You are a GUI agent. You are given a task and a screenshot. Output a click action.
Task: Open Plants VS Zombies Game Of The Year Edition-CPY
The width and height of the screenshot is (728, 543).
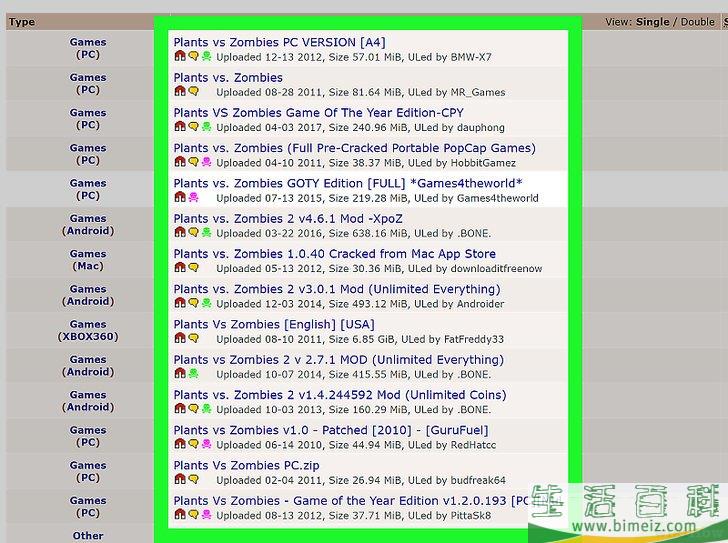pos(318,113)
